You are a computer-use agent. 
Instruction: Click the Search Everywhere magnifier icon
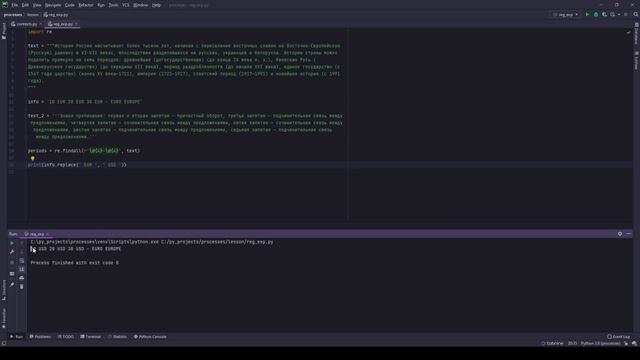click(636, 15)
